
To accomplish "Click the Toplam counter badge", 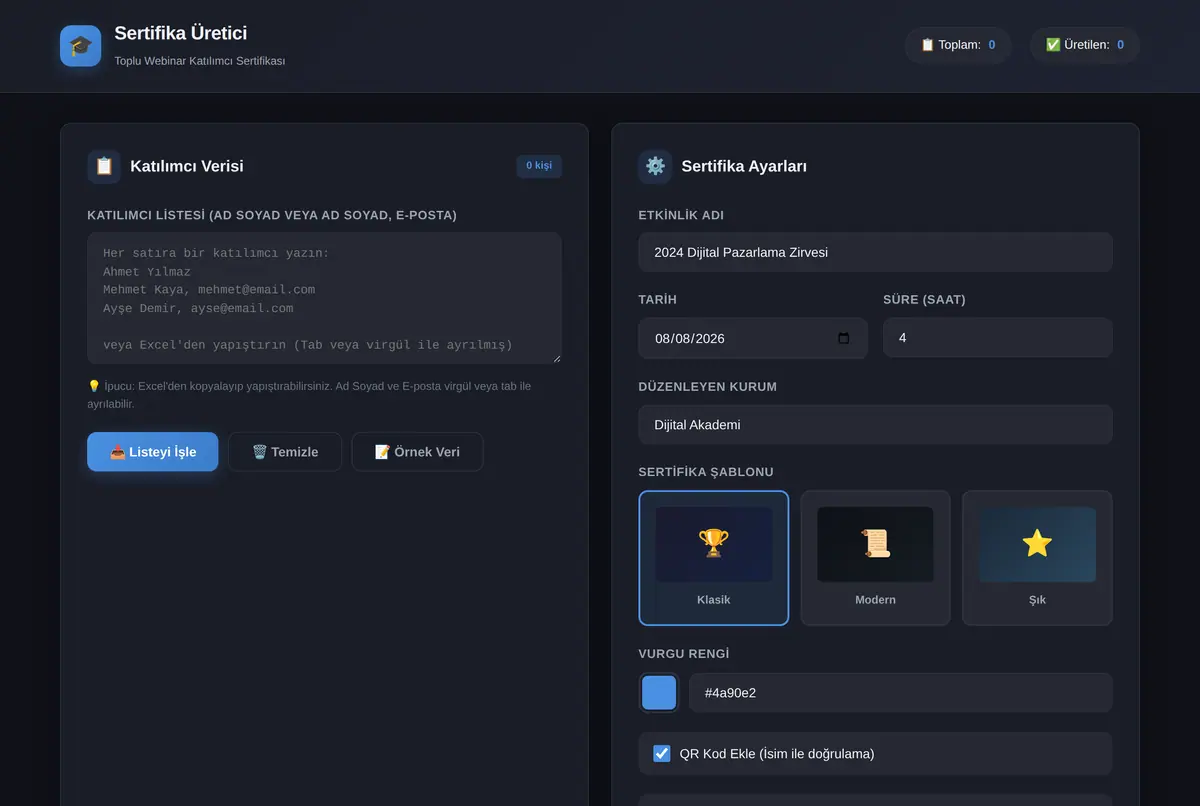I will 958,45.
